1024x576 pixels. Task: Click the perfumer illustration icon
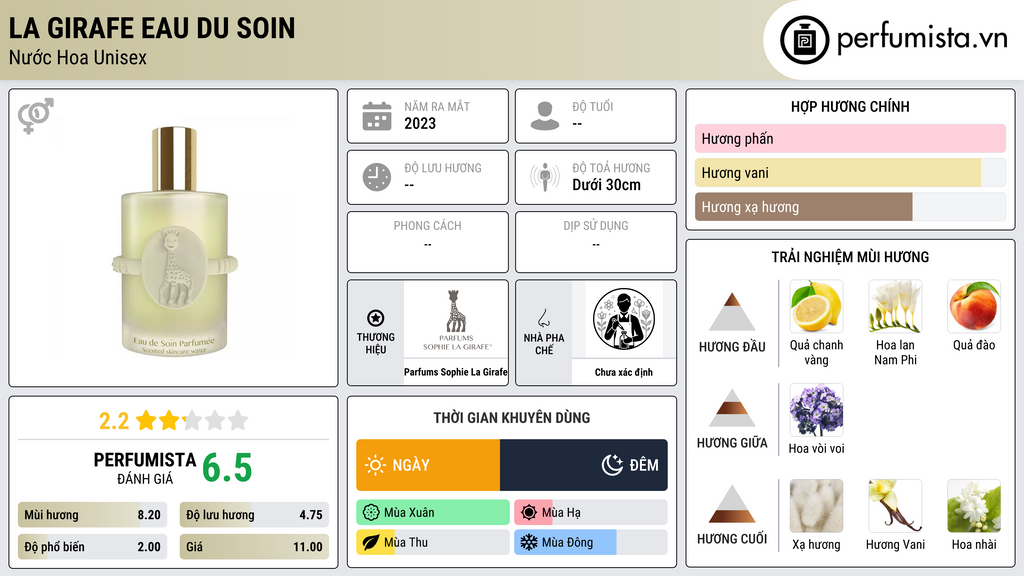coord(624,319)
